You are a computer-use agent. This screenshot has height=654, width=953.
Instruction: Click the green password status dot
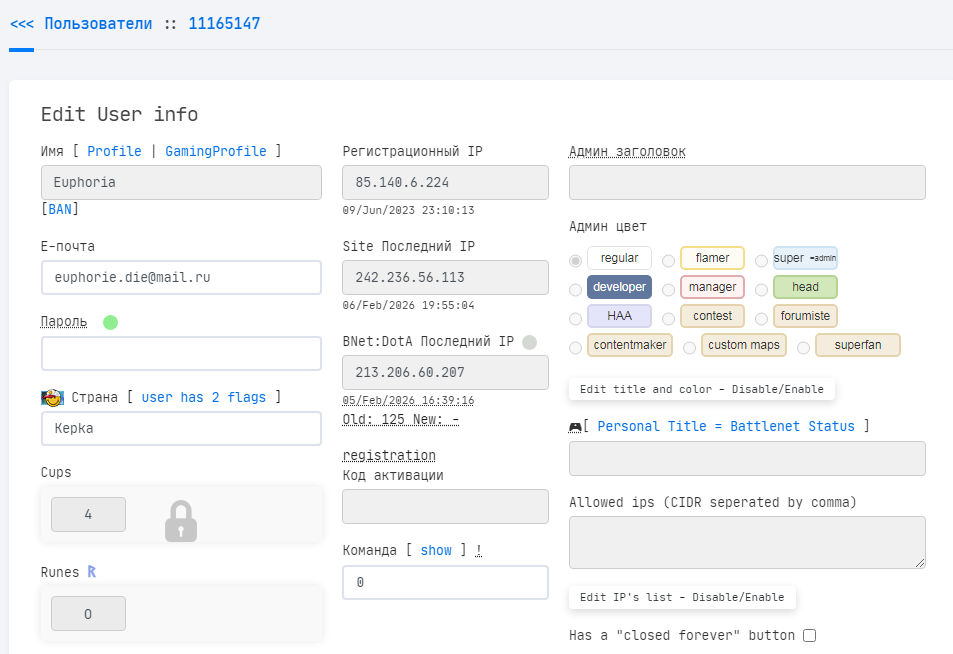pos(110,322)
